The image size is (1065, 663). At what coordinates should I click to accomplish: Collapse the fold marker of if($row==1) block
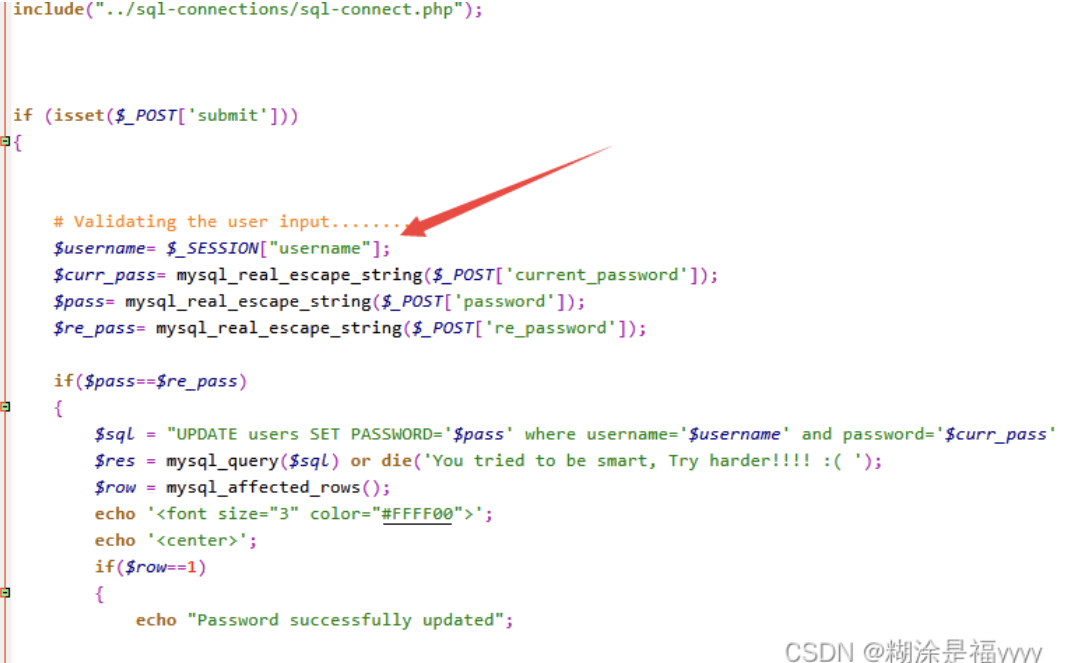(x=5, y=592)
